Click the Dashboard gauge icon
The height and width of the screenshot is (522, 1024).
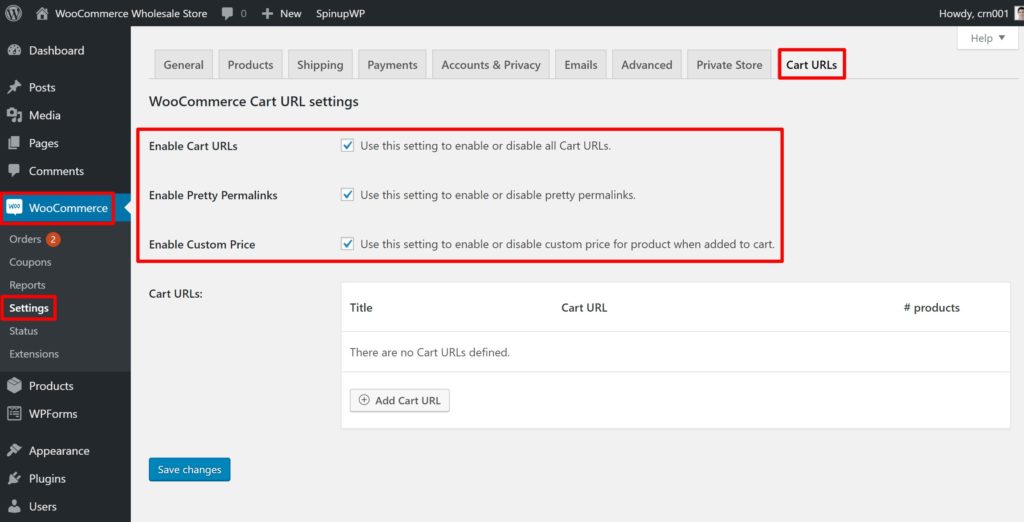(14, 50)
